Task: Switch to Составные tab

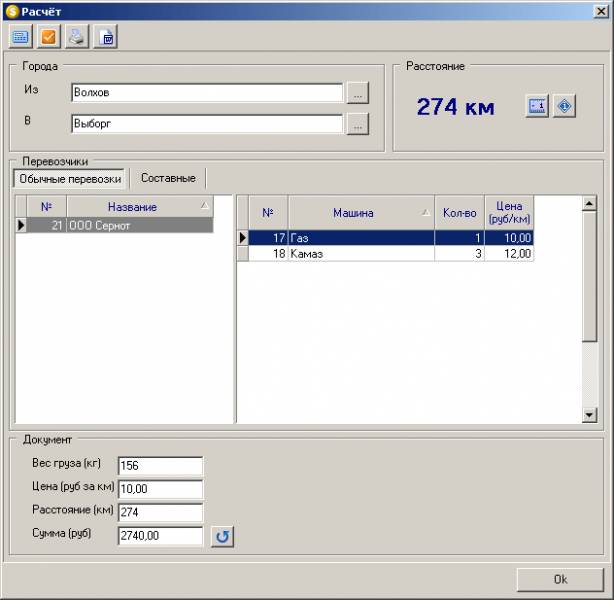Action: (x=168, y=178)
